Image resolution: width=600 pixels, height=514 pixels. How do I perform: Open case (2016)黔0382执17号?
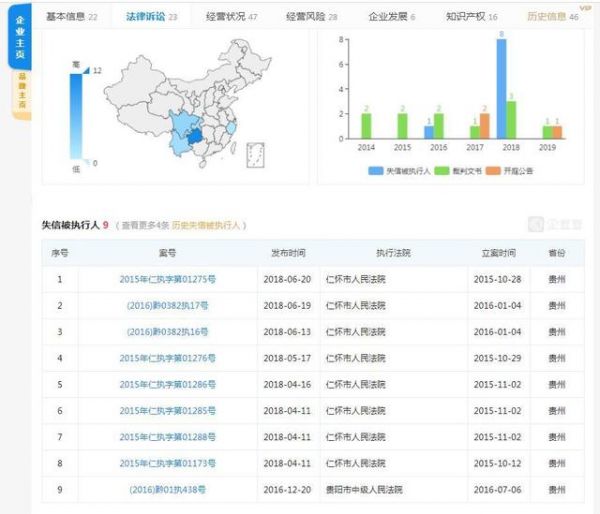click(168, 306)
